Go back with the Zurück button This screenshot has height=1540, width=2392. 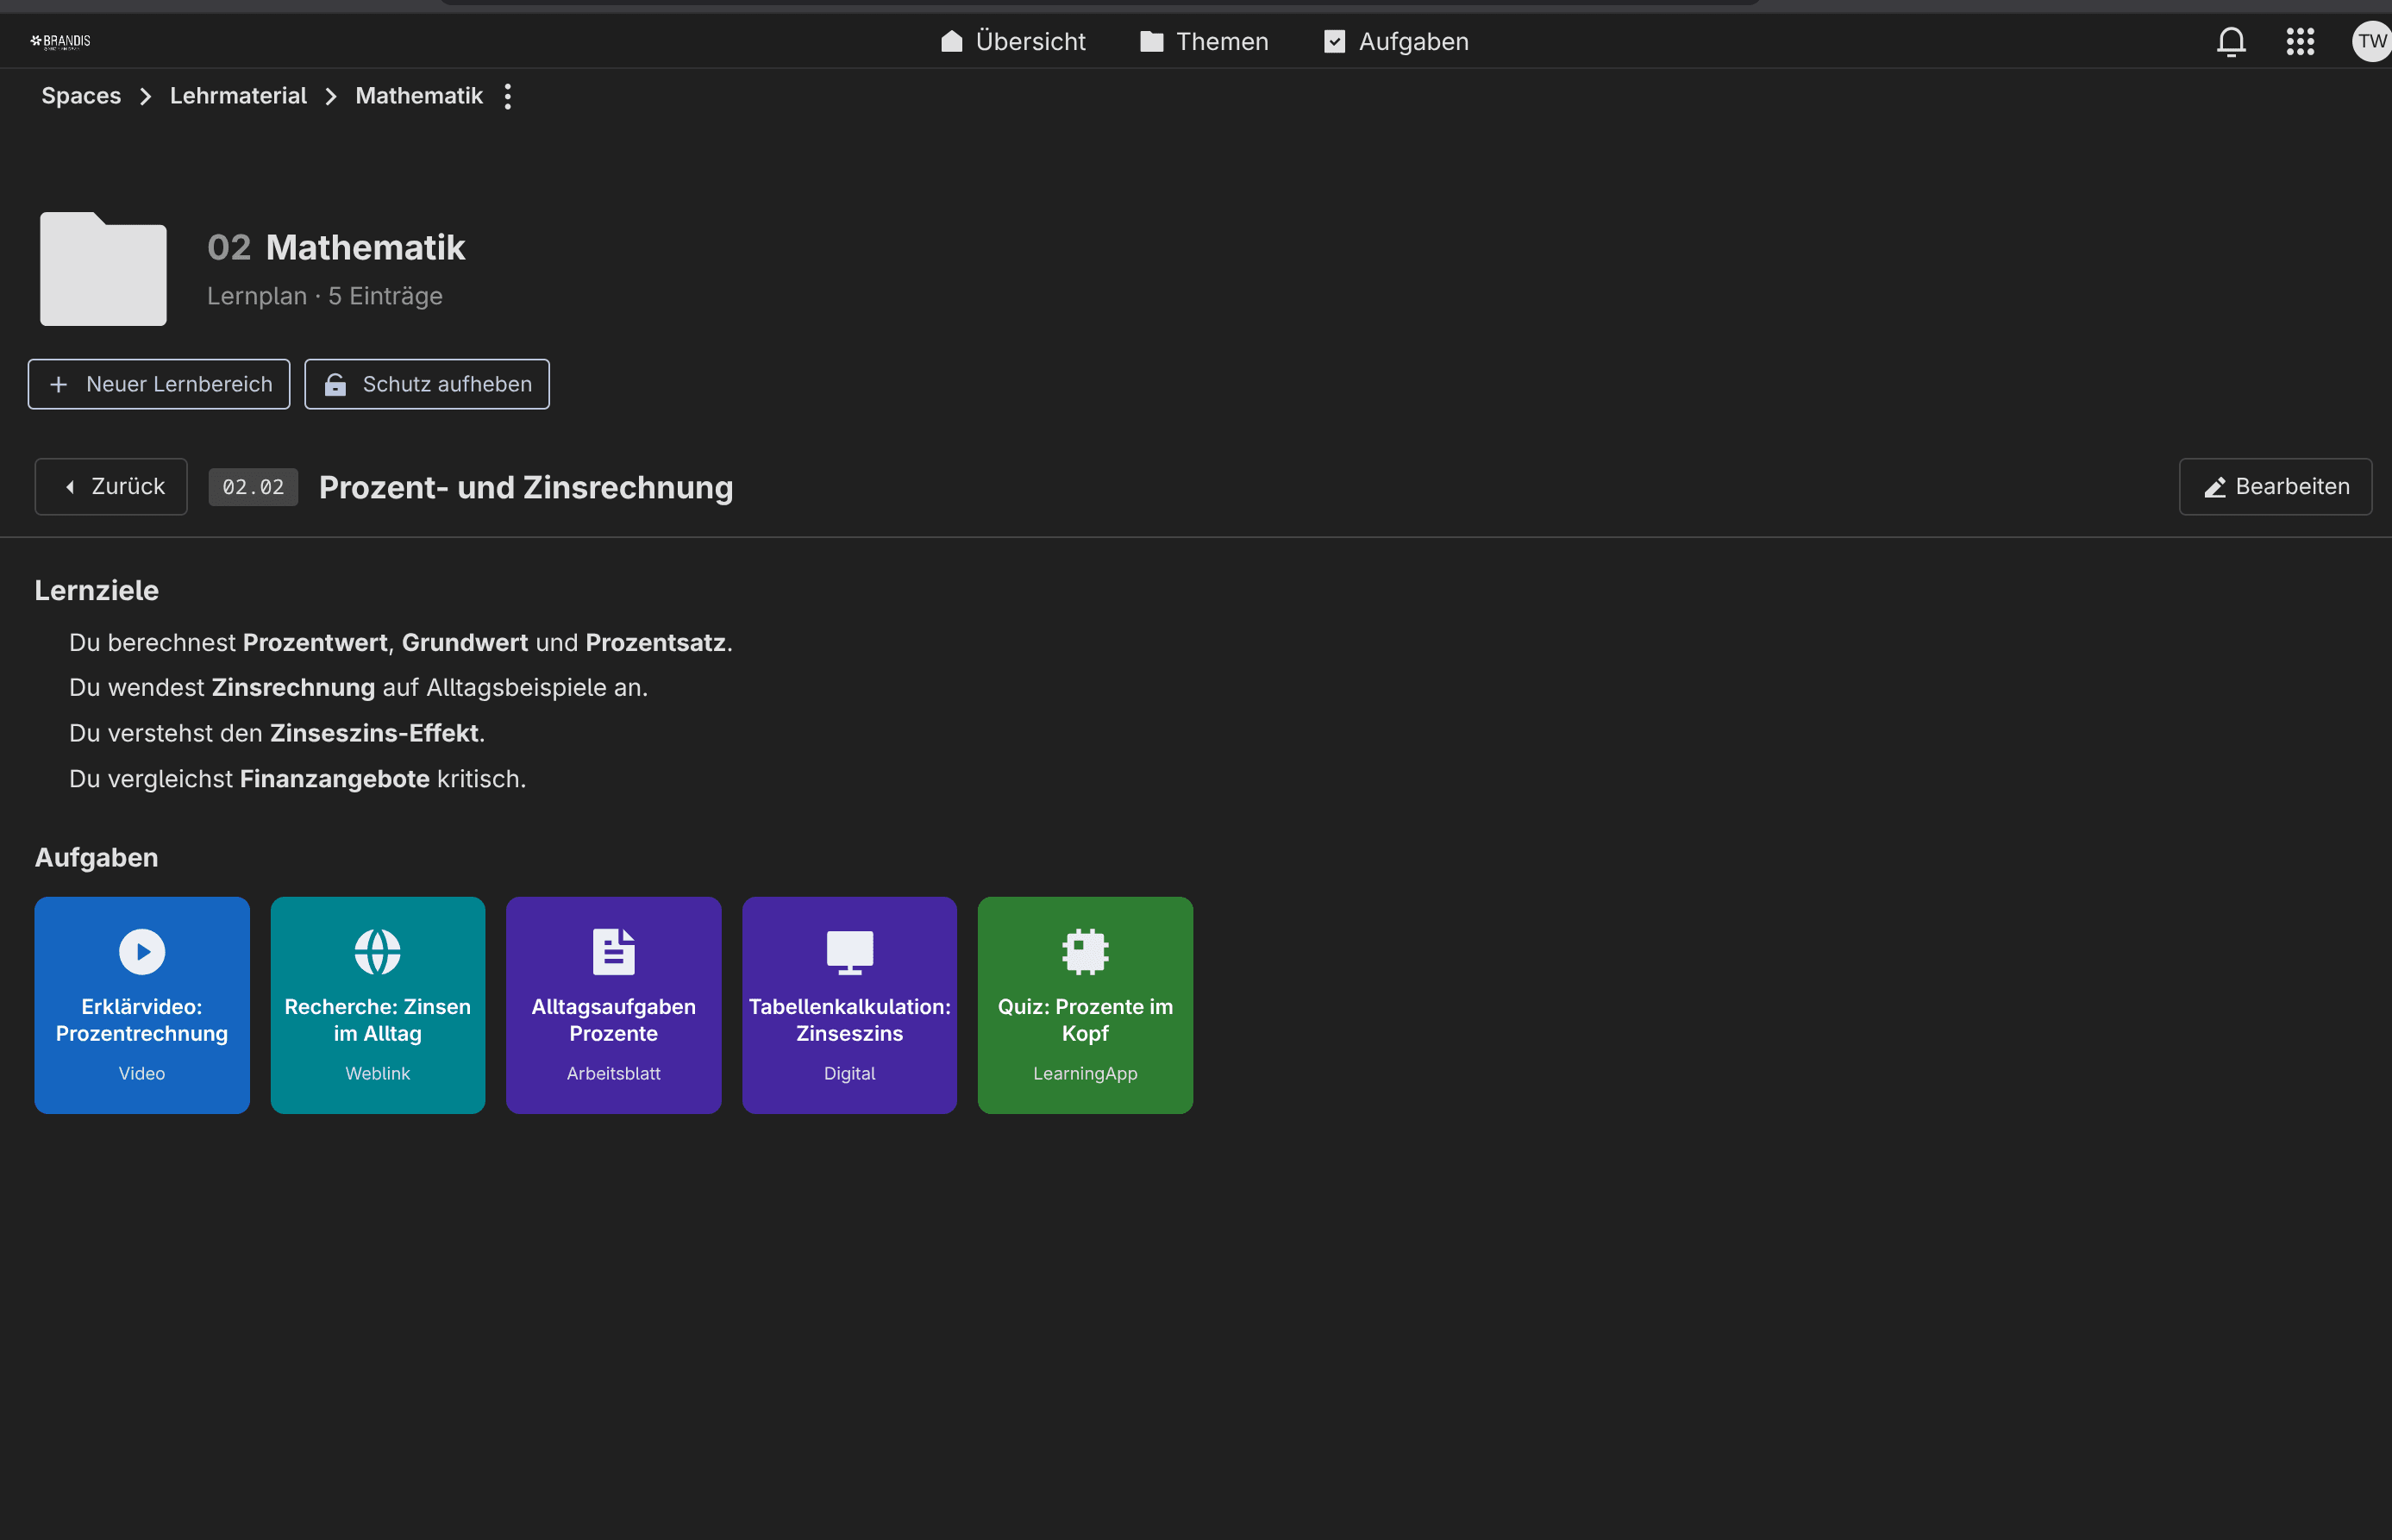click(x=111, y=487)
